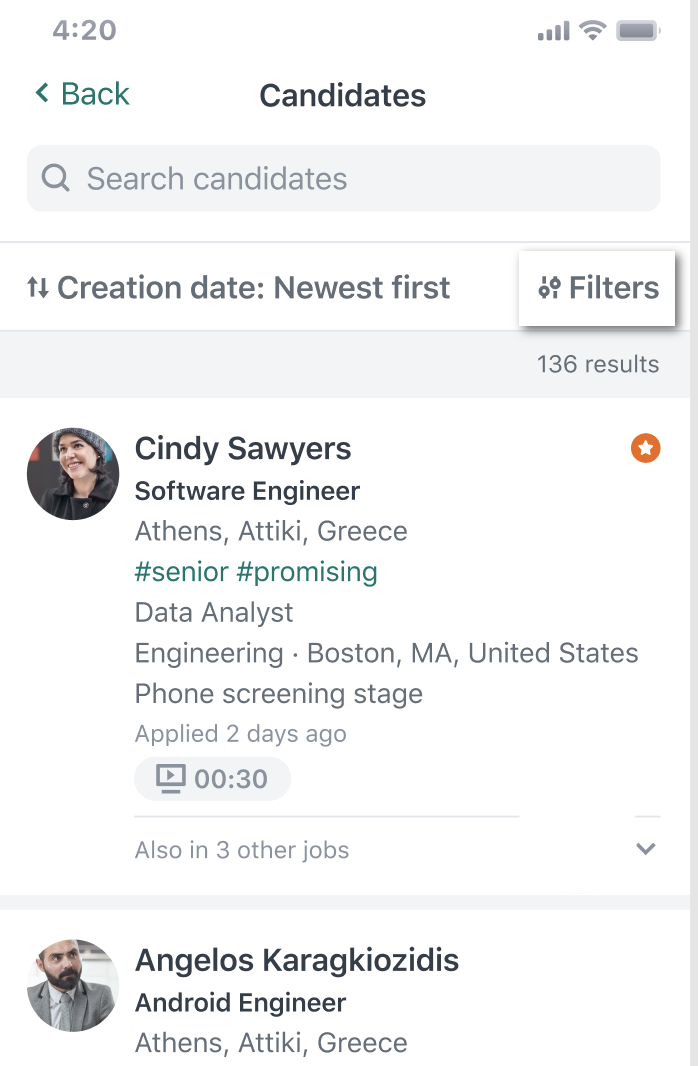The width and height of the screenshot is (698, 1066).
Task: Open Cindy Sawyers' profile photo
Action: point(73,474)
